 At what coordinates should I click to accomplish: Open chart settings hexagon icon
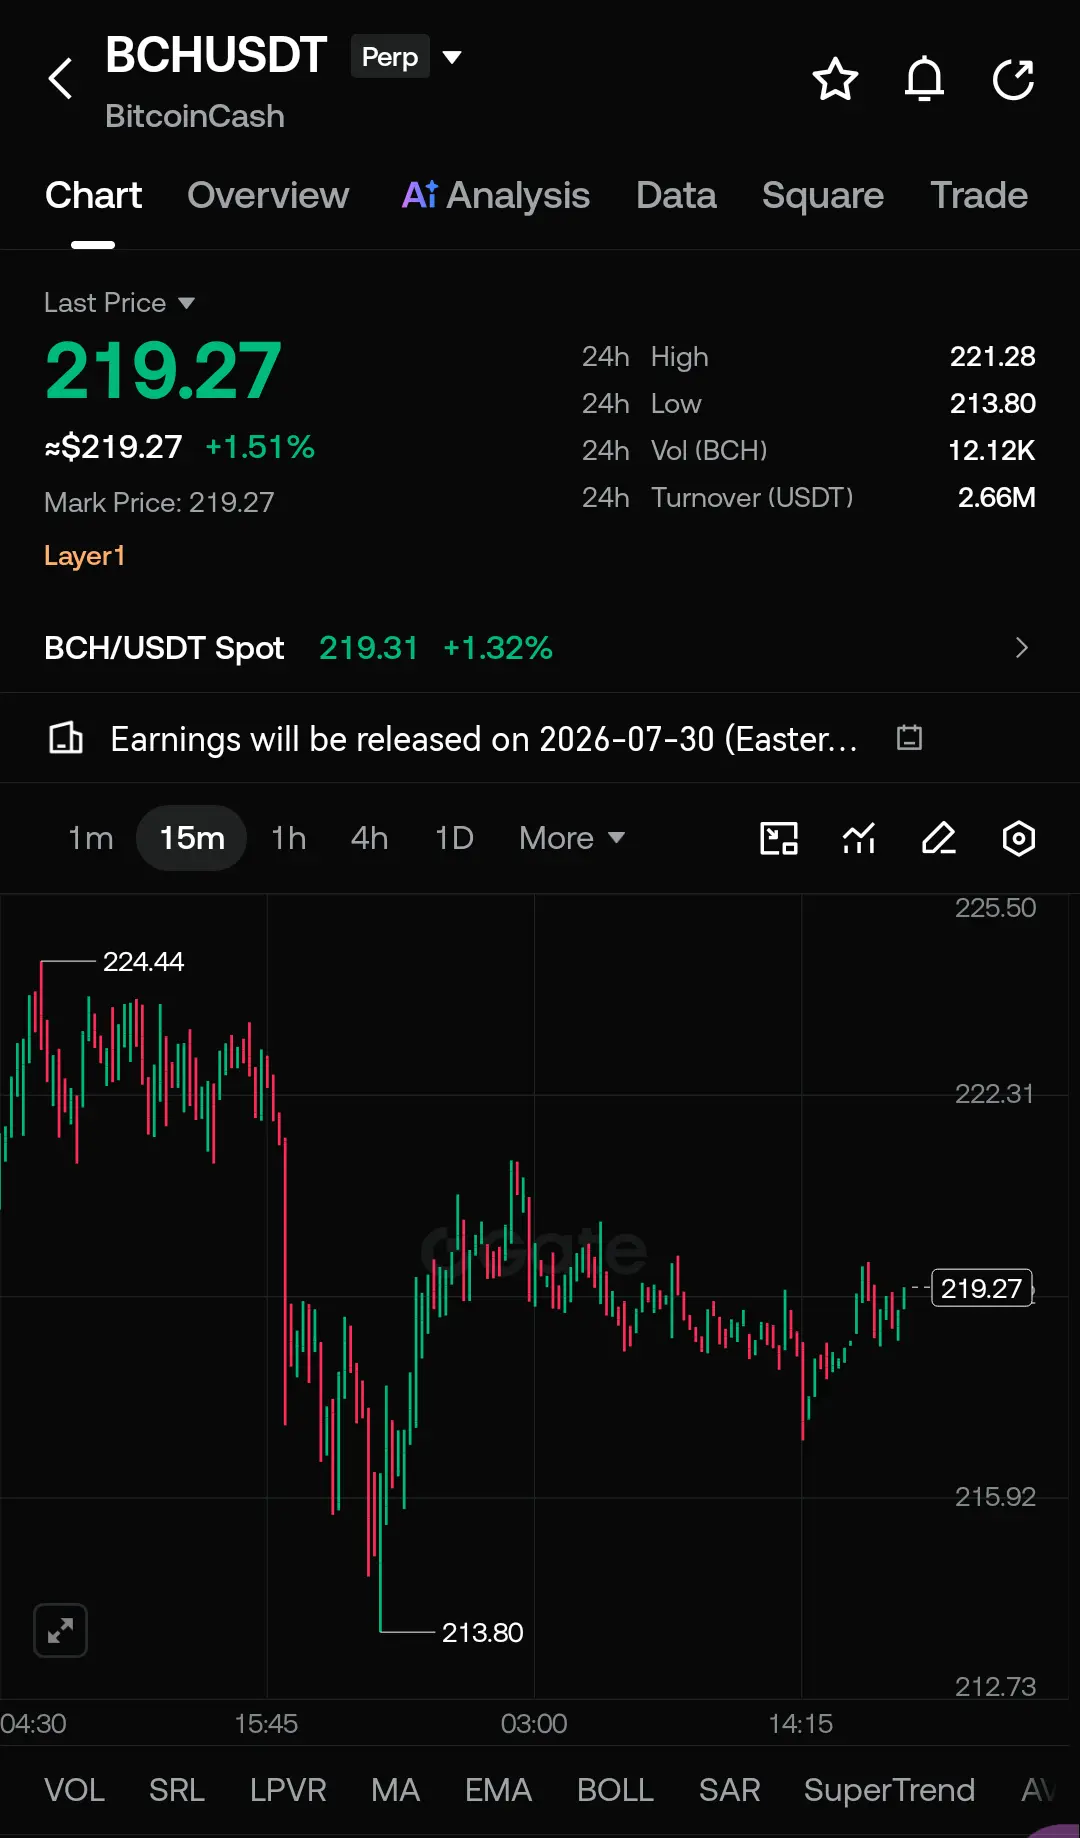[x=1018, y=838]
